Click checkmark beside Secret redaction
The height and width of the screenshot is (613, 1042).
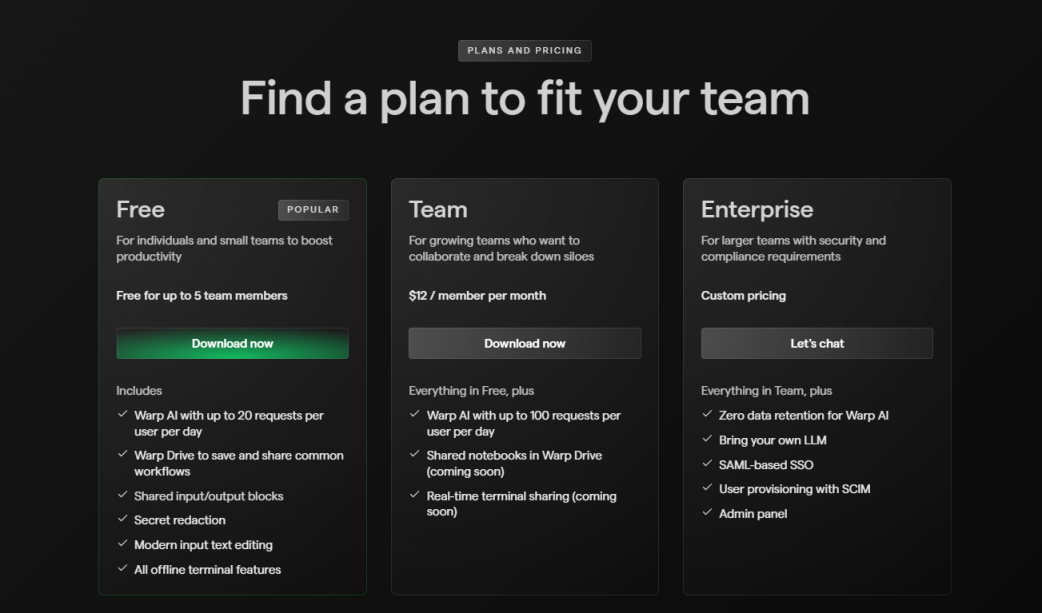pyautogui.click(x=121, y=520)
